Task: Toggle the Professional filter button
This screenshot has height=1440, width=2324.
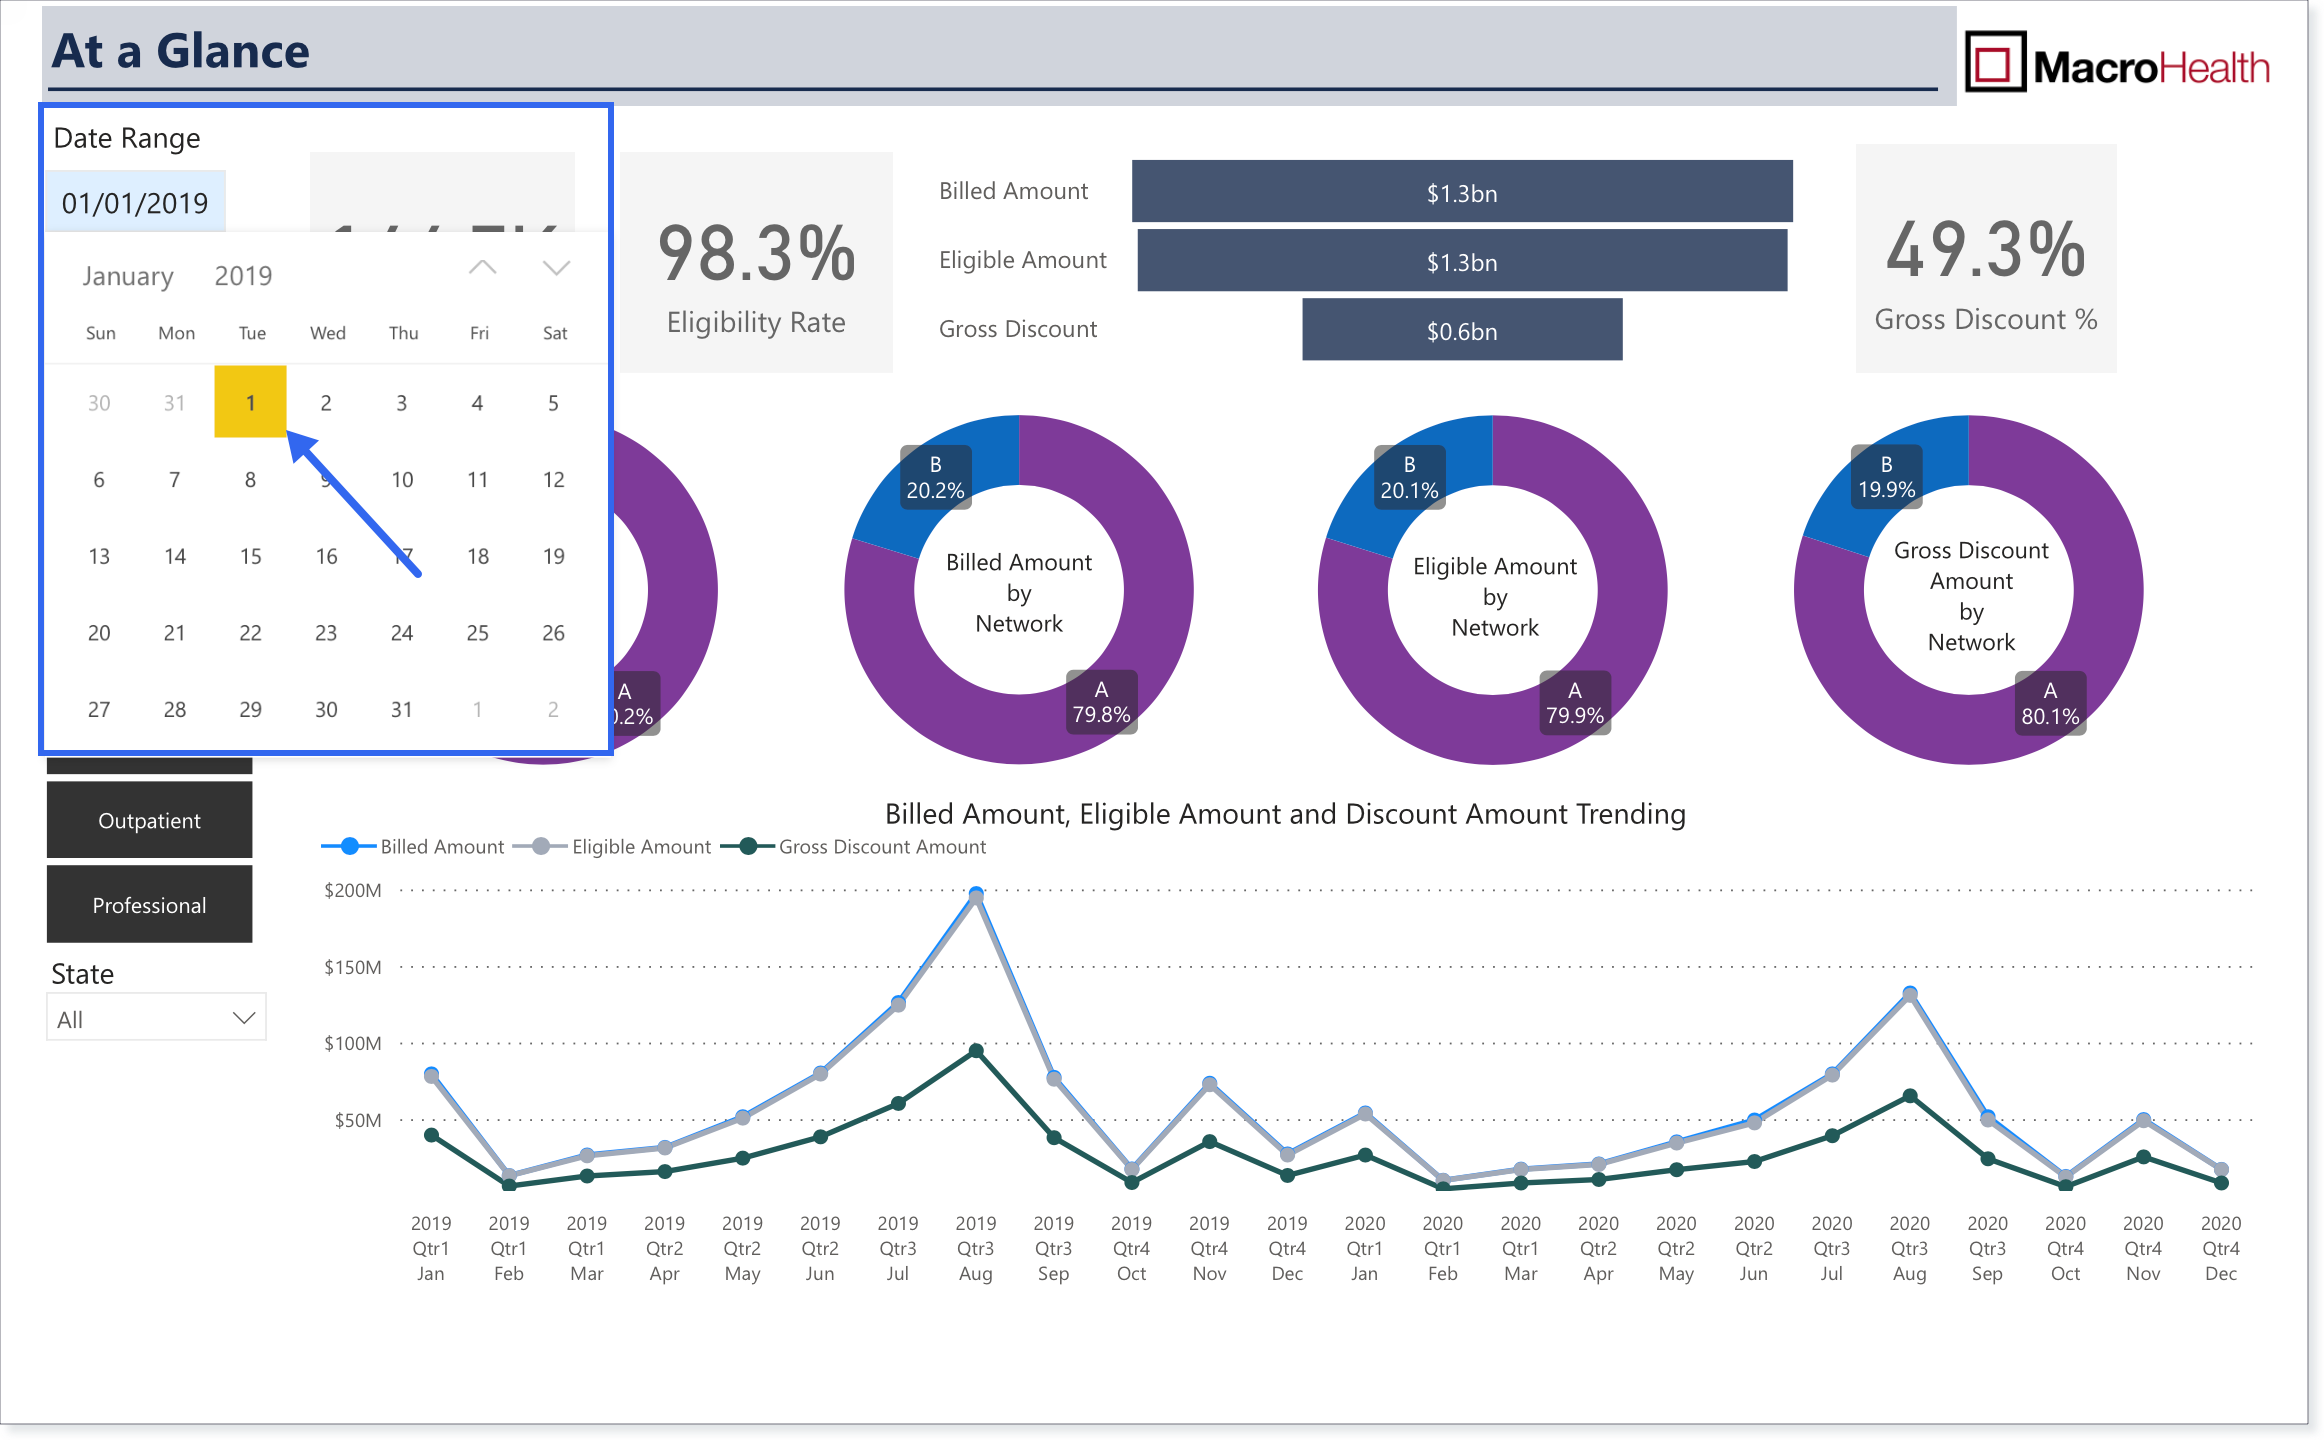Action: coord(149,905)
